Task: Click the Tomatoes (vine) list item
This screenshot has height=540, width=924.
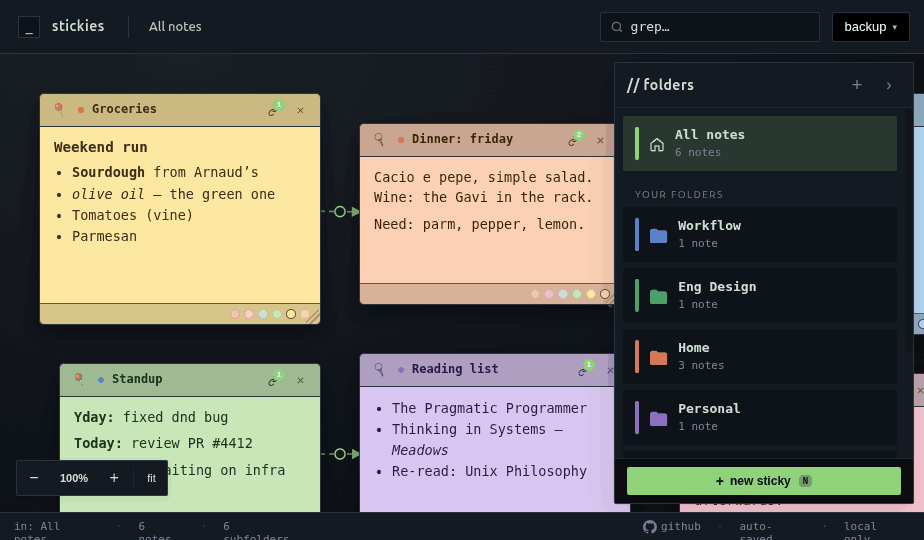Action: click(133, 215)
